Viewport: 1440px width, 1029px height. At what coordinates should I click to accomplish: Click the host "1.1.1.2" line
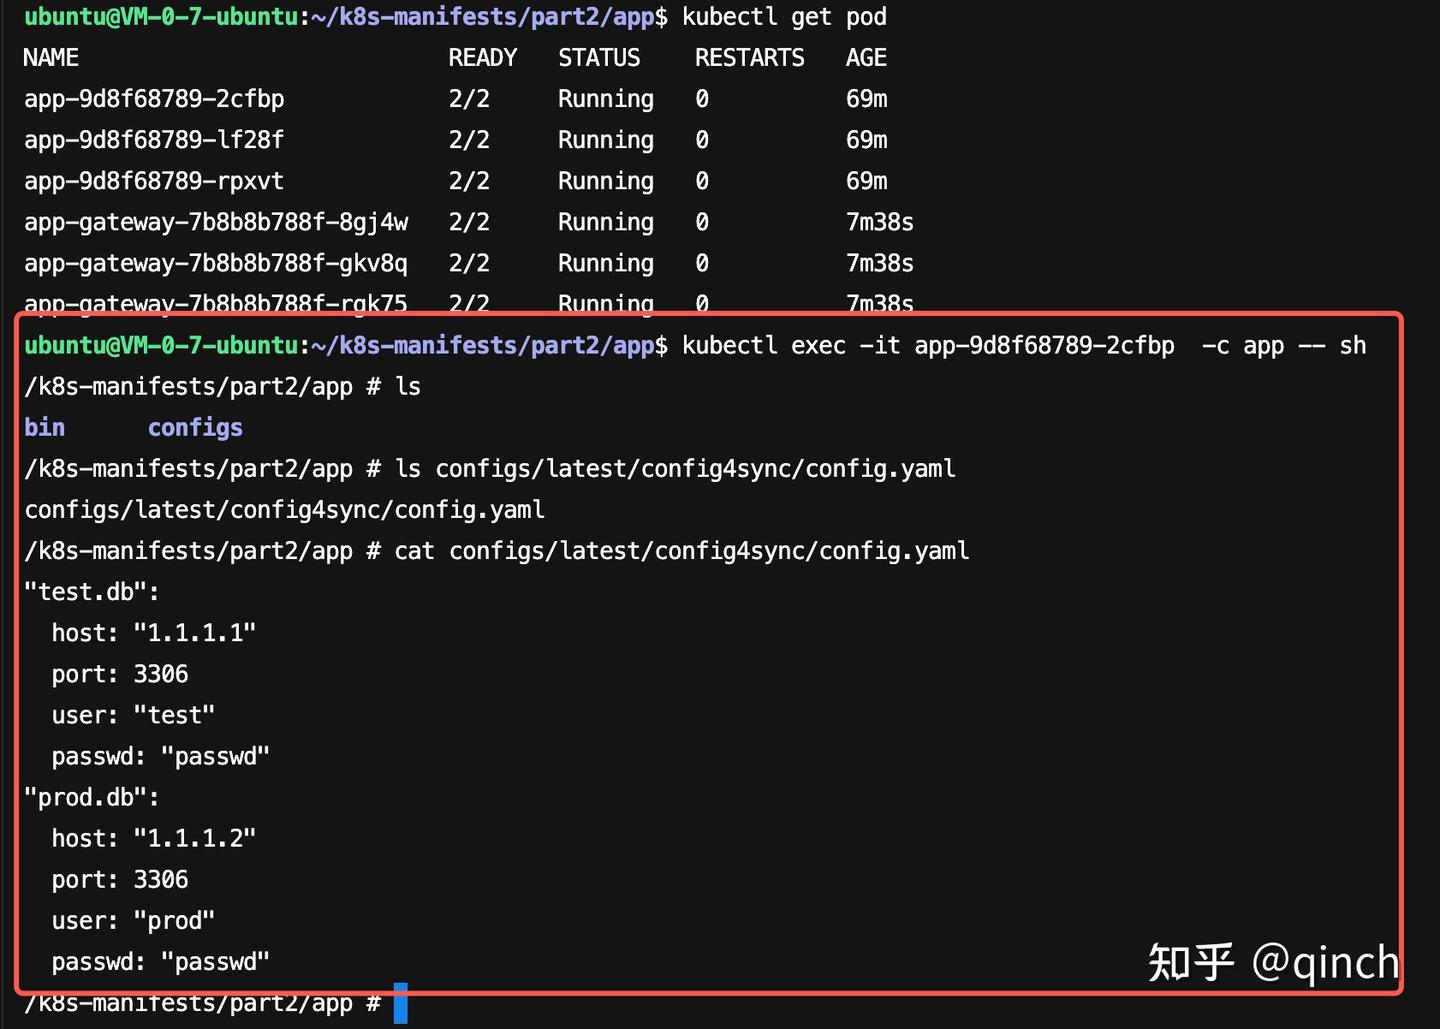154,838
